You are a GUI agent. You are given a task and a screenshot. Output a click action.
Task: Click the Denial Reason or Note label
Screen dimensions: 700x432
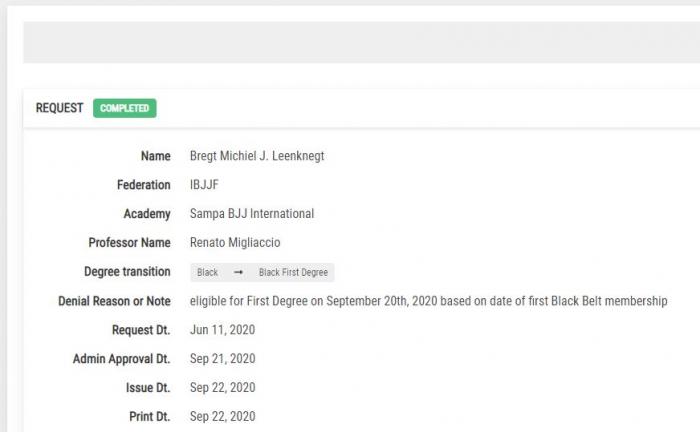(x=114, y=301)
